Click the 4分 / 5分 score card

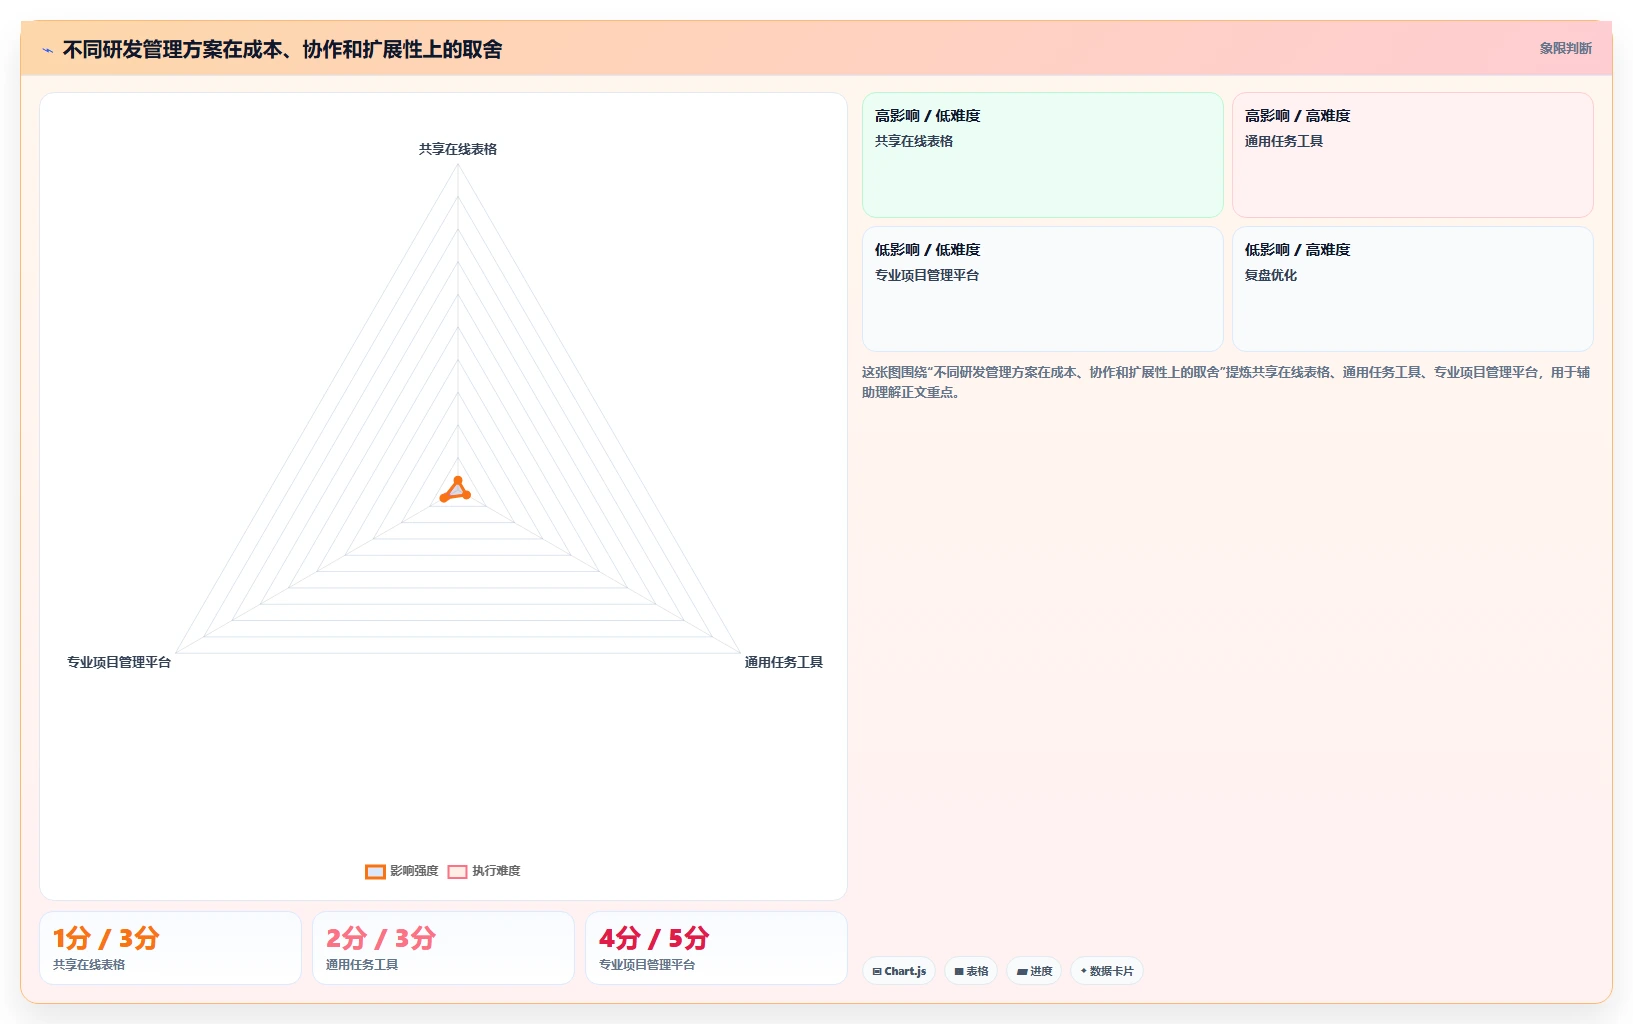coord(716,948)
